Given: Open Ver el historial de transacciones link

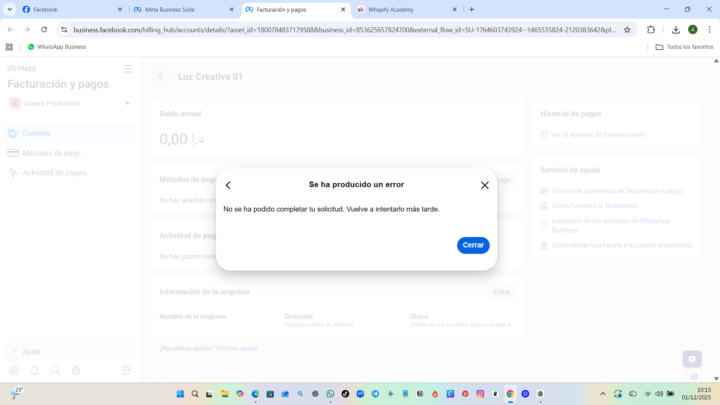Looking at the screenshot, I should 597,135.
